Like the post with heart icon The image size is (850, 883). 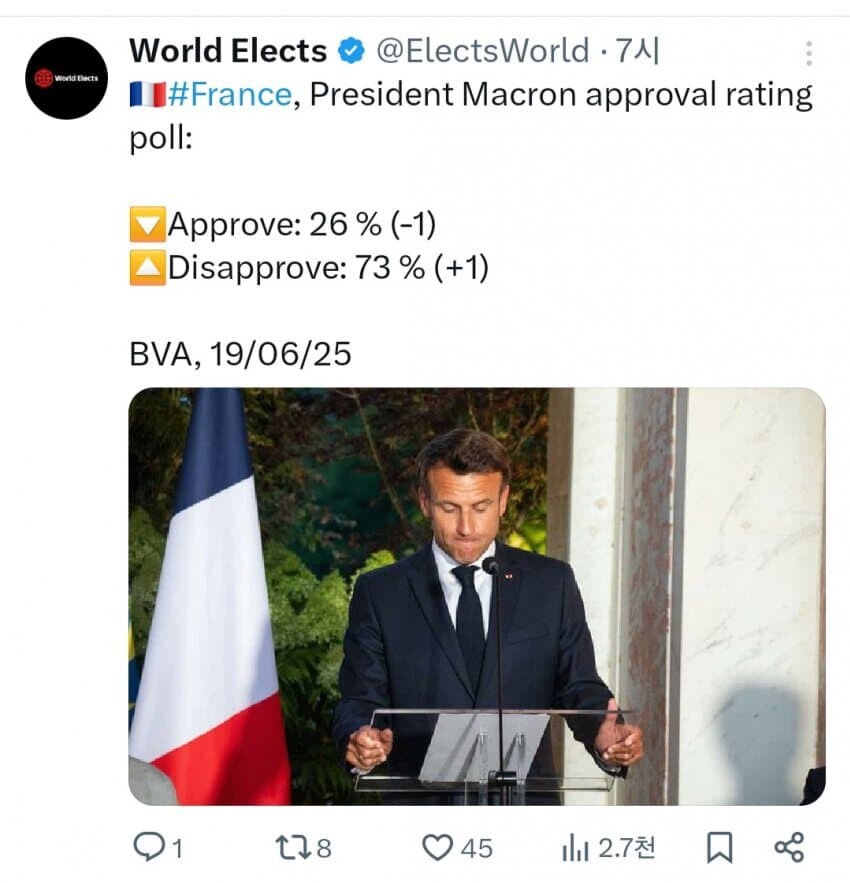click(437, 848)
